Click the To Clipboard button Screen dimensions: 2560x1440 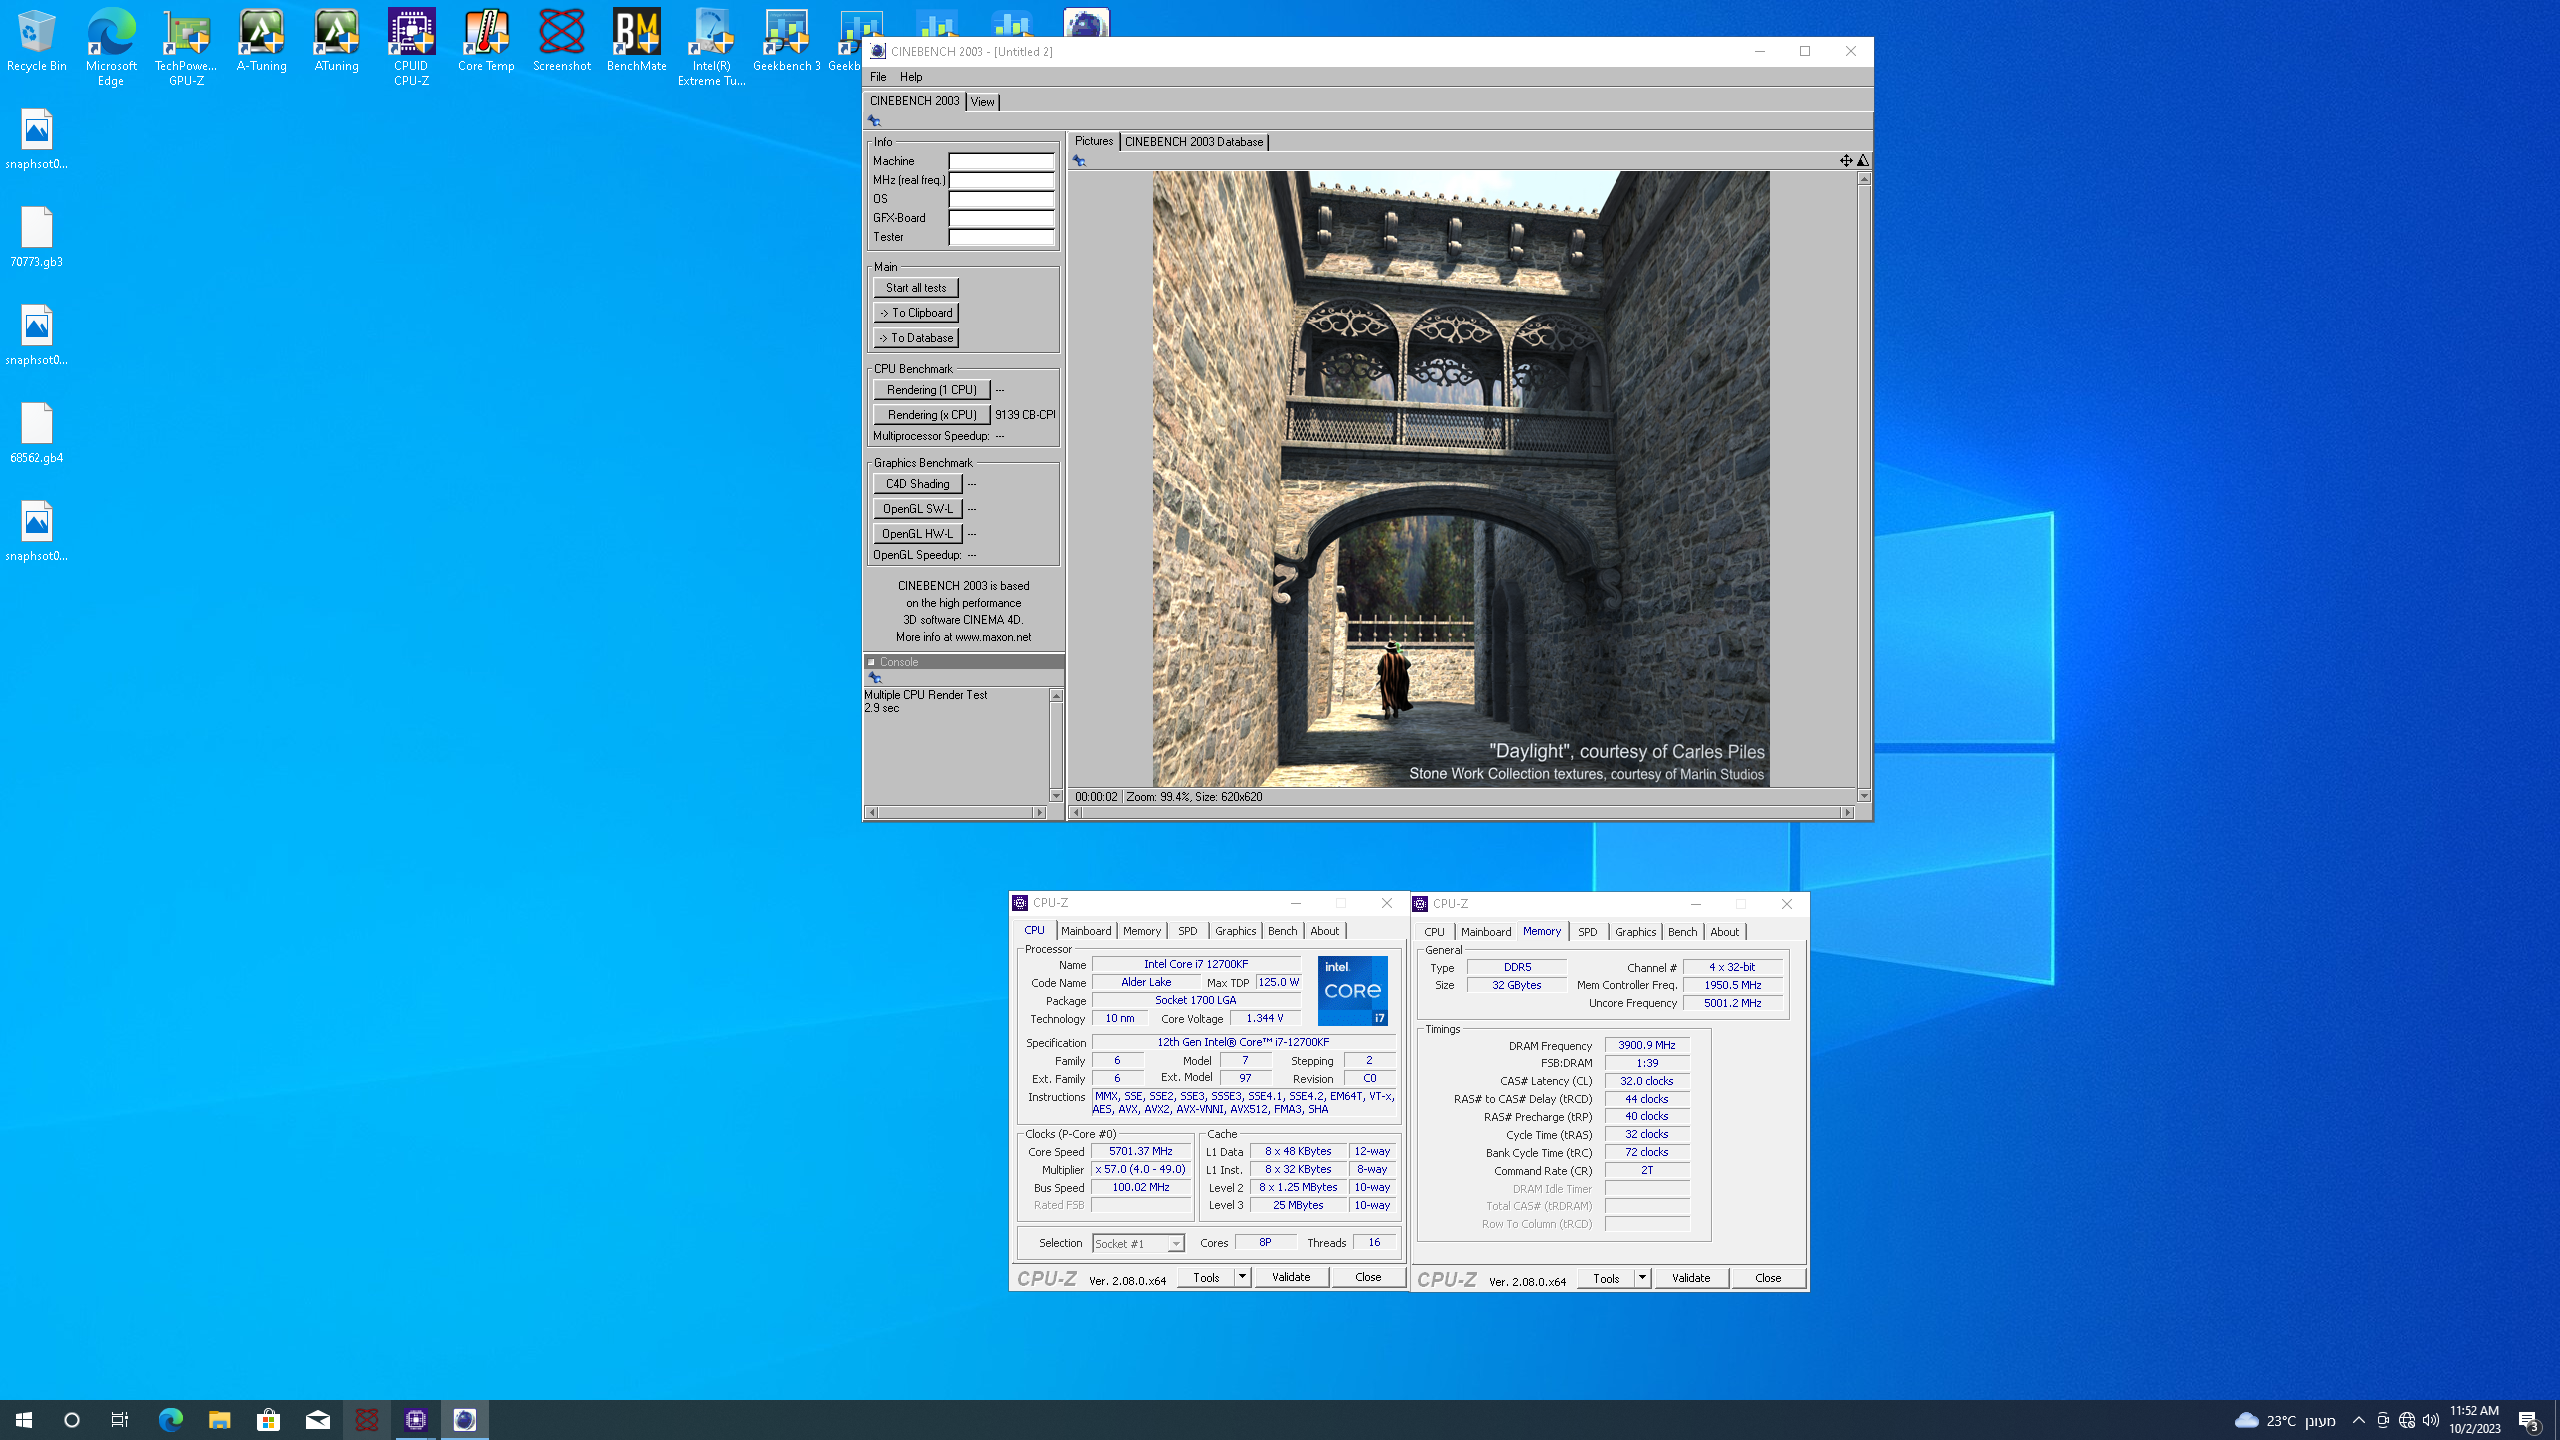pyautogui.click(x=916, y=313)
